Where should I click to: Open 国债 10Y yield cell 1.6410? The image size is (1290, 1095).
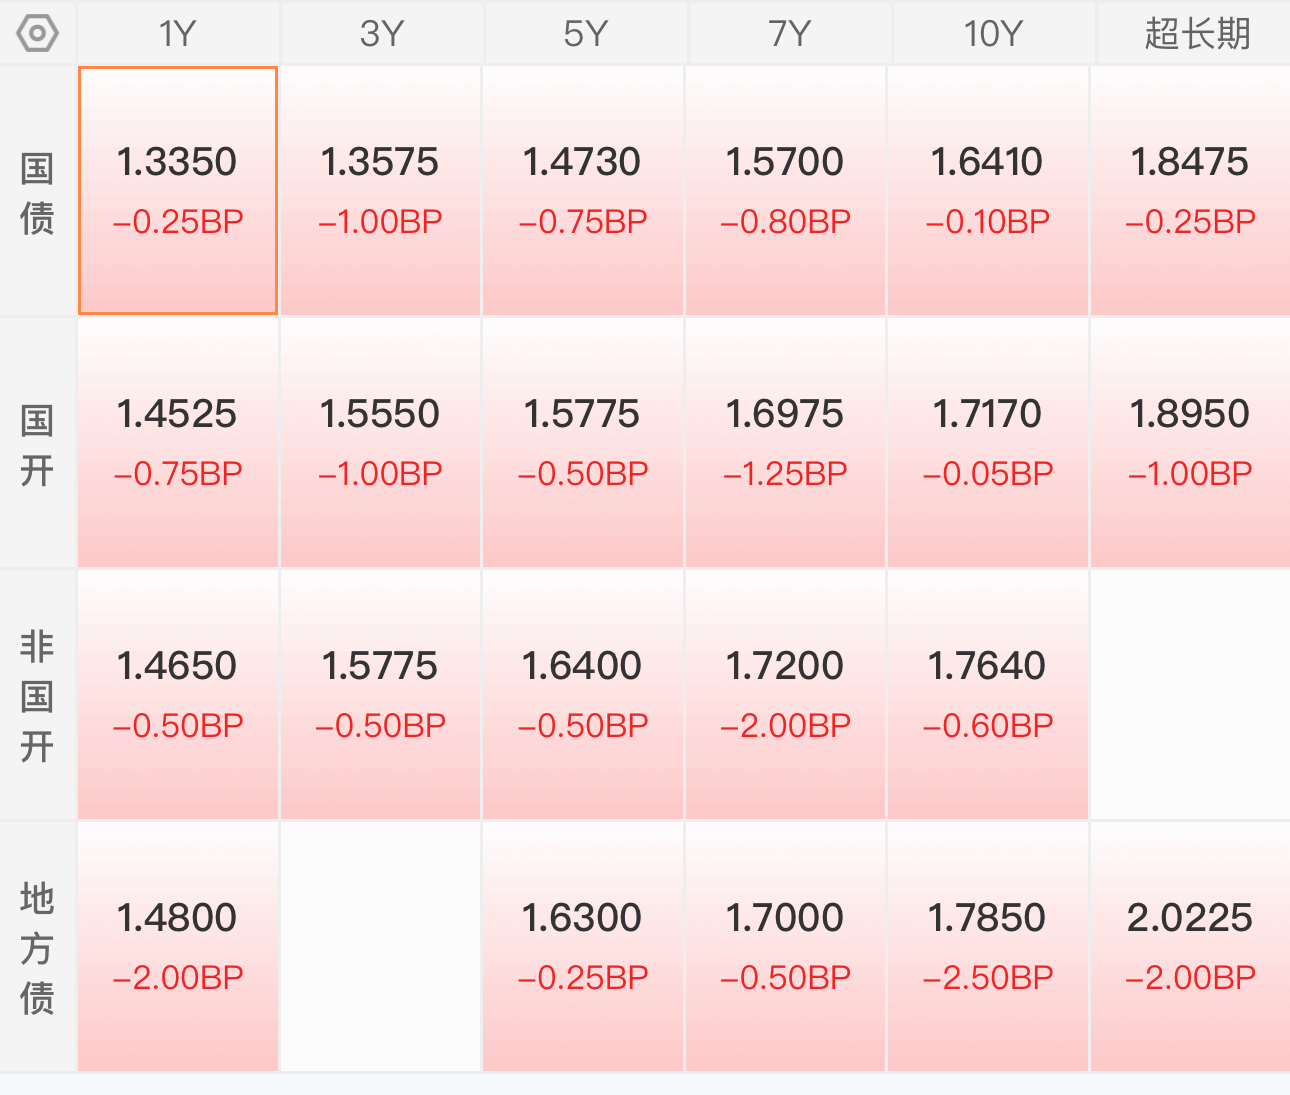click(x=988, y=191)
